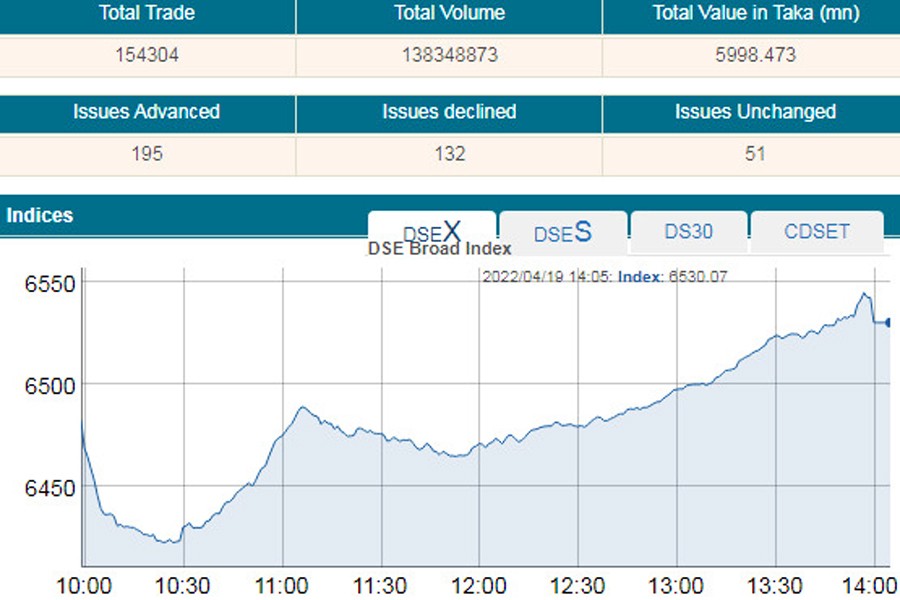The height and width of the screenshot is (600, 900).
Task: Select the Total Trade column header
Action: click(x=146, y=14)
